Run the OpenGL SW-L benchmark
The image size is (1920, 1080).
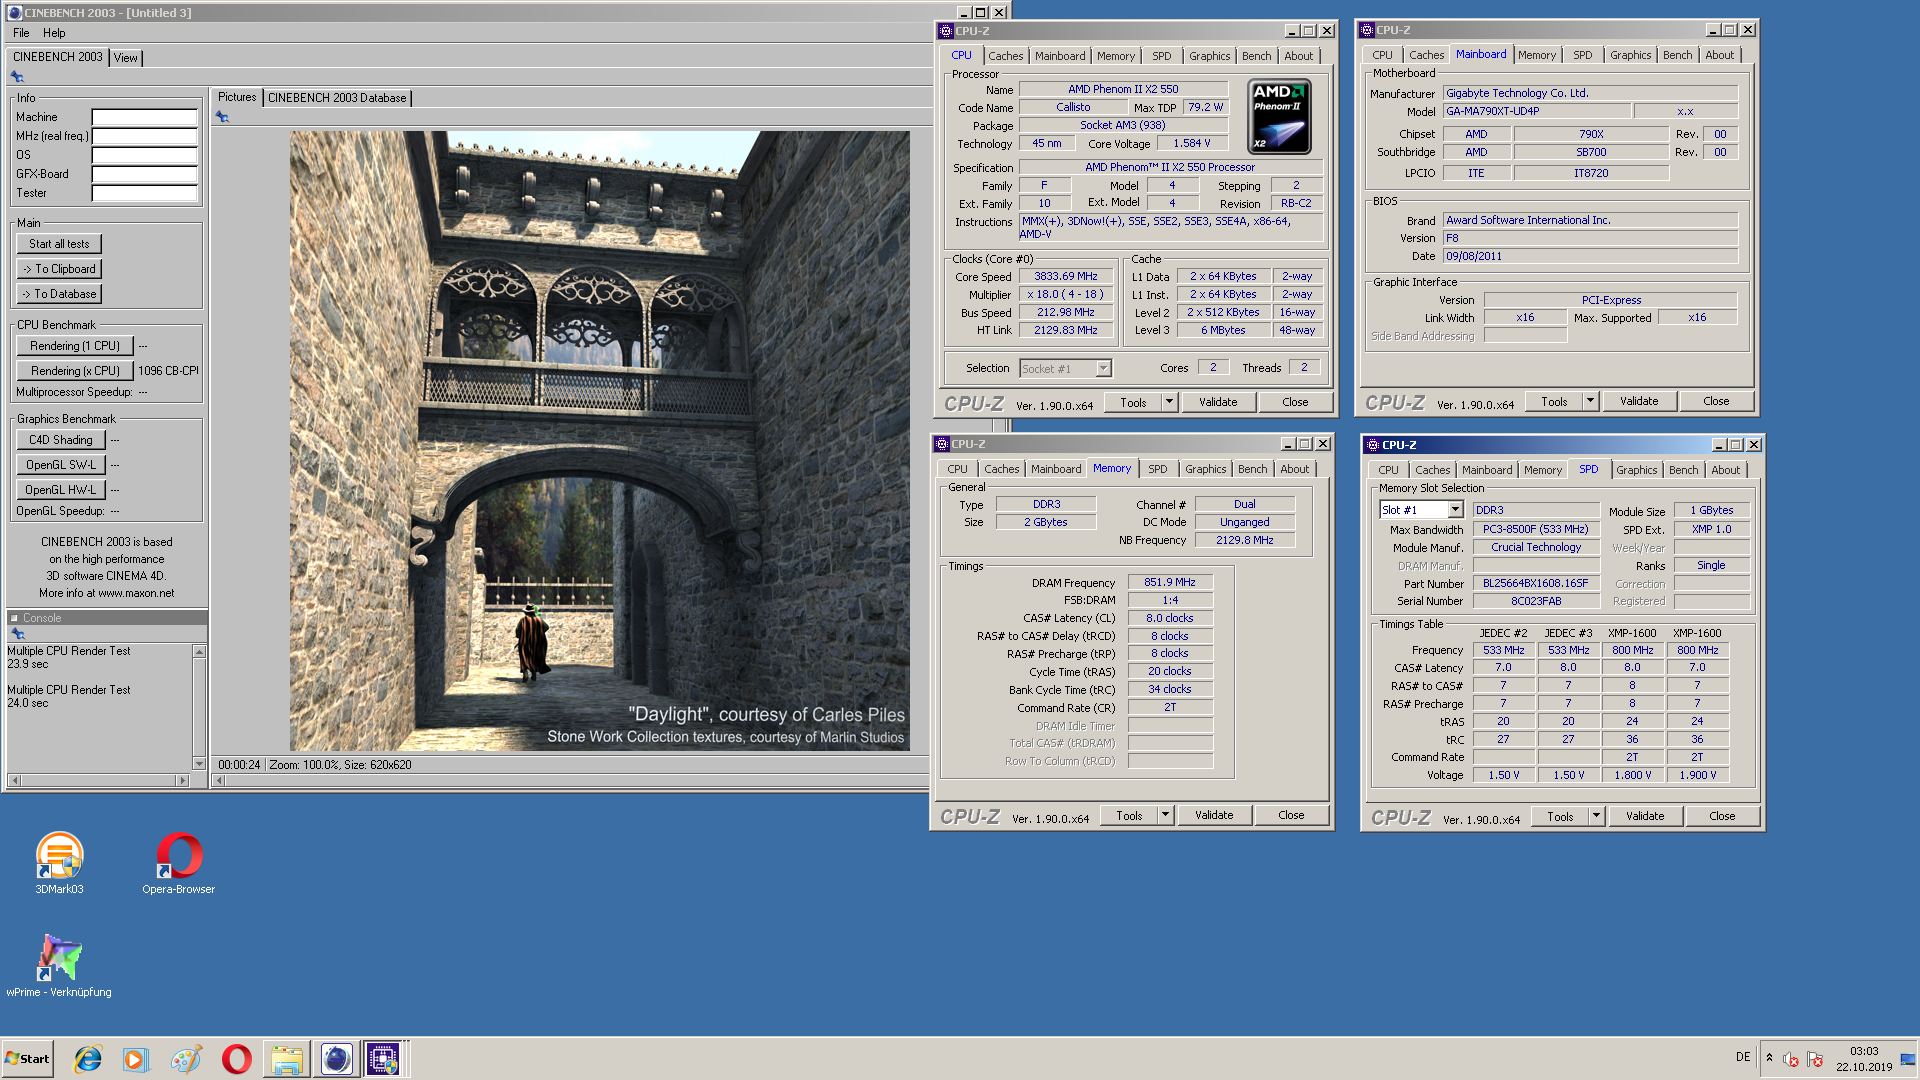tap(61, 465)
